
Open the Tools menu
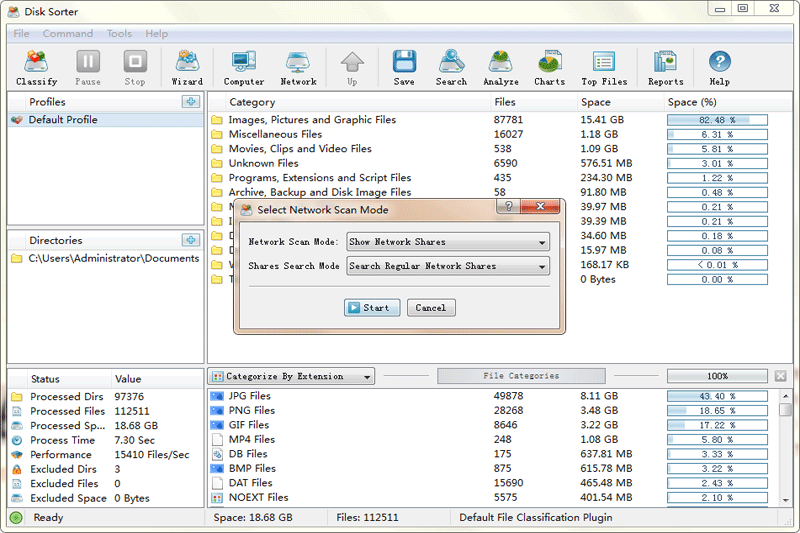tap(119, 34)
